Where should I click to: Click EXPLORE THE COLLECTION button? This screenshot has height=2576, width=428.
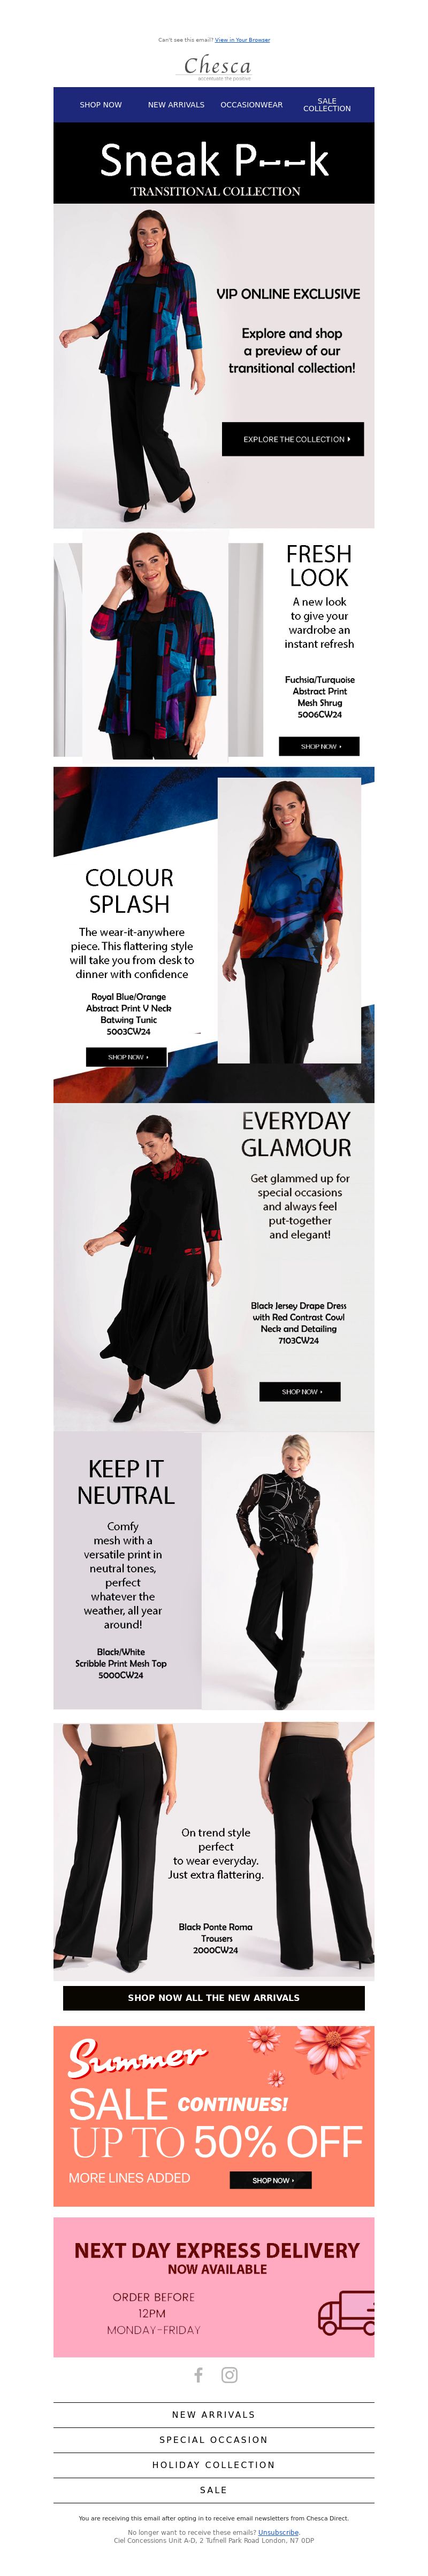pyautogui.click(x=293, y=439)
